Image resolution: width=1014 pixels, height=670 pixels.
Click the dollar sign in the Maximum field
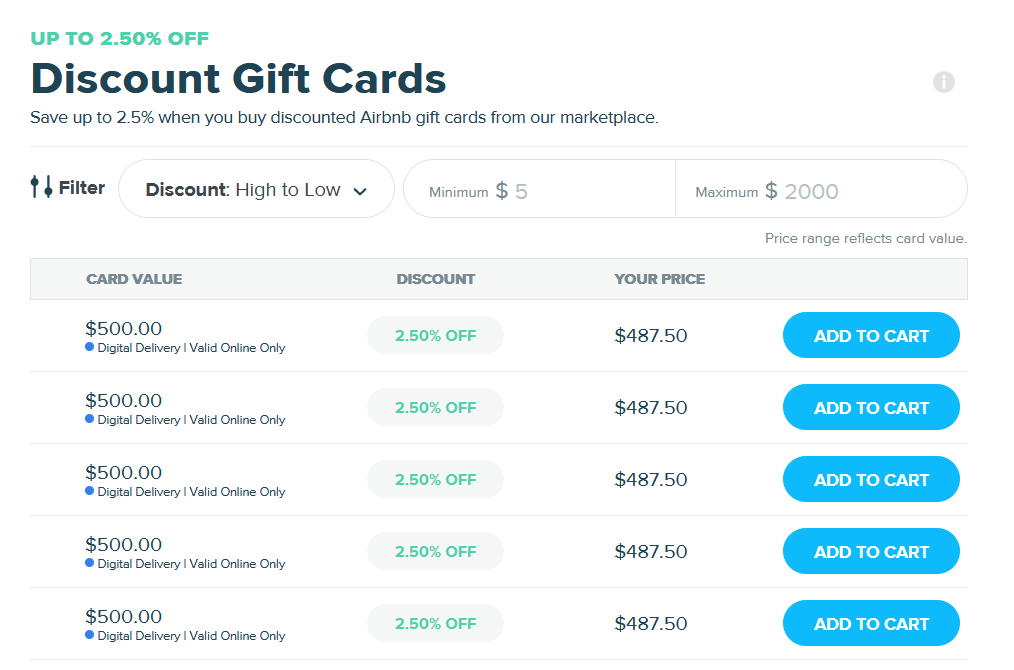click(770, 188)
